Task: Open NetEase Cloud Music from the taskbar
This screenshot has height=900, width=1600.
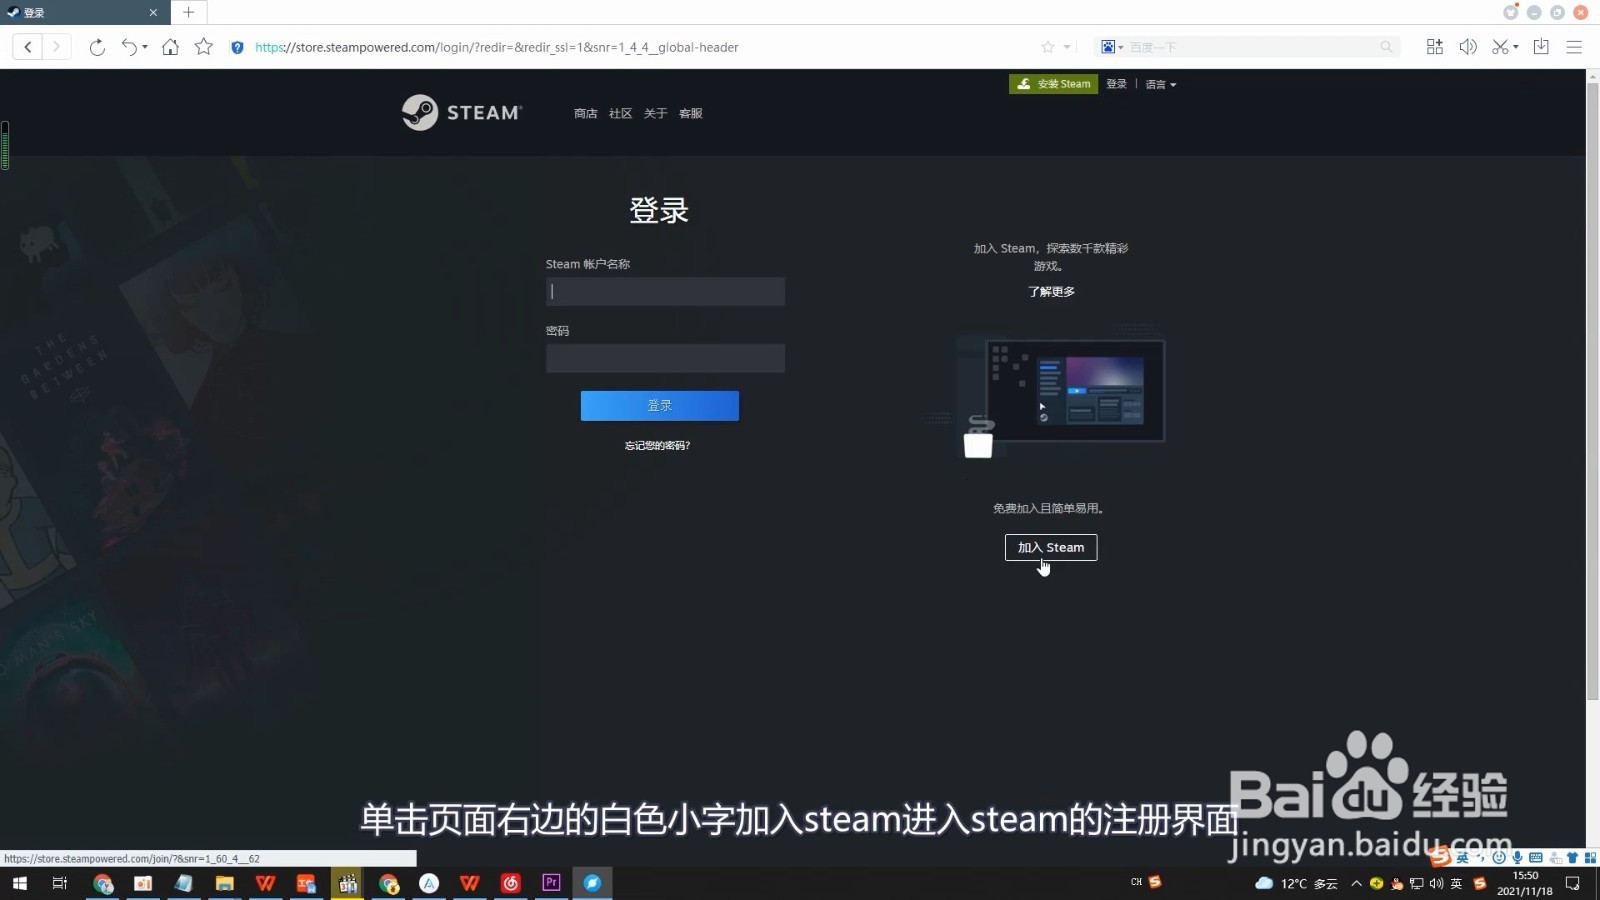Action: pos(510,884)
